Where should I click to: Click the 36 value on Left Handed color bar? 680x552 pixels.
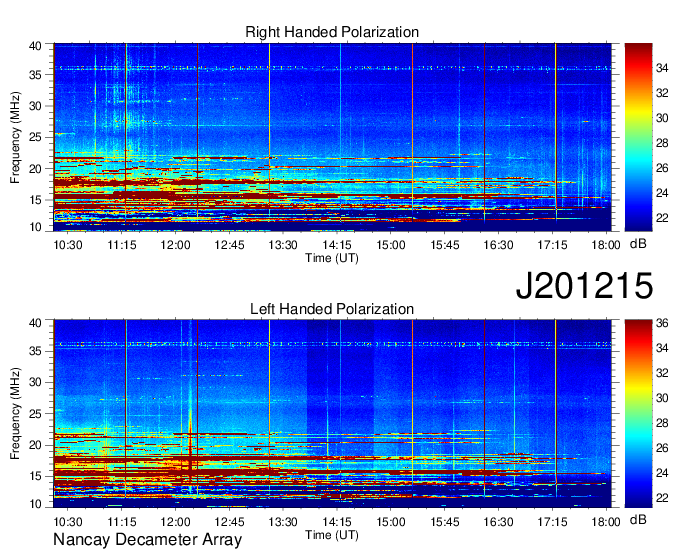tap(662, 323)
